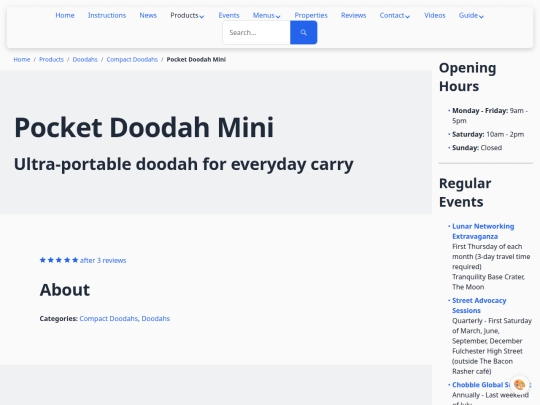This screenshot has height=405, width=540.
Task: Click the Compact Doodahs breadcrumb link
Action: (x=132, y=60)
